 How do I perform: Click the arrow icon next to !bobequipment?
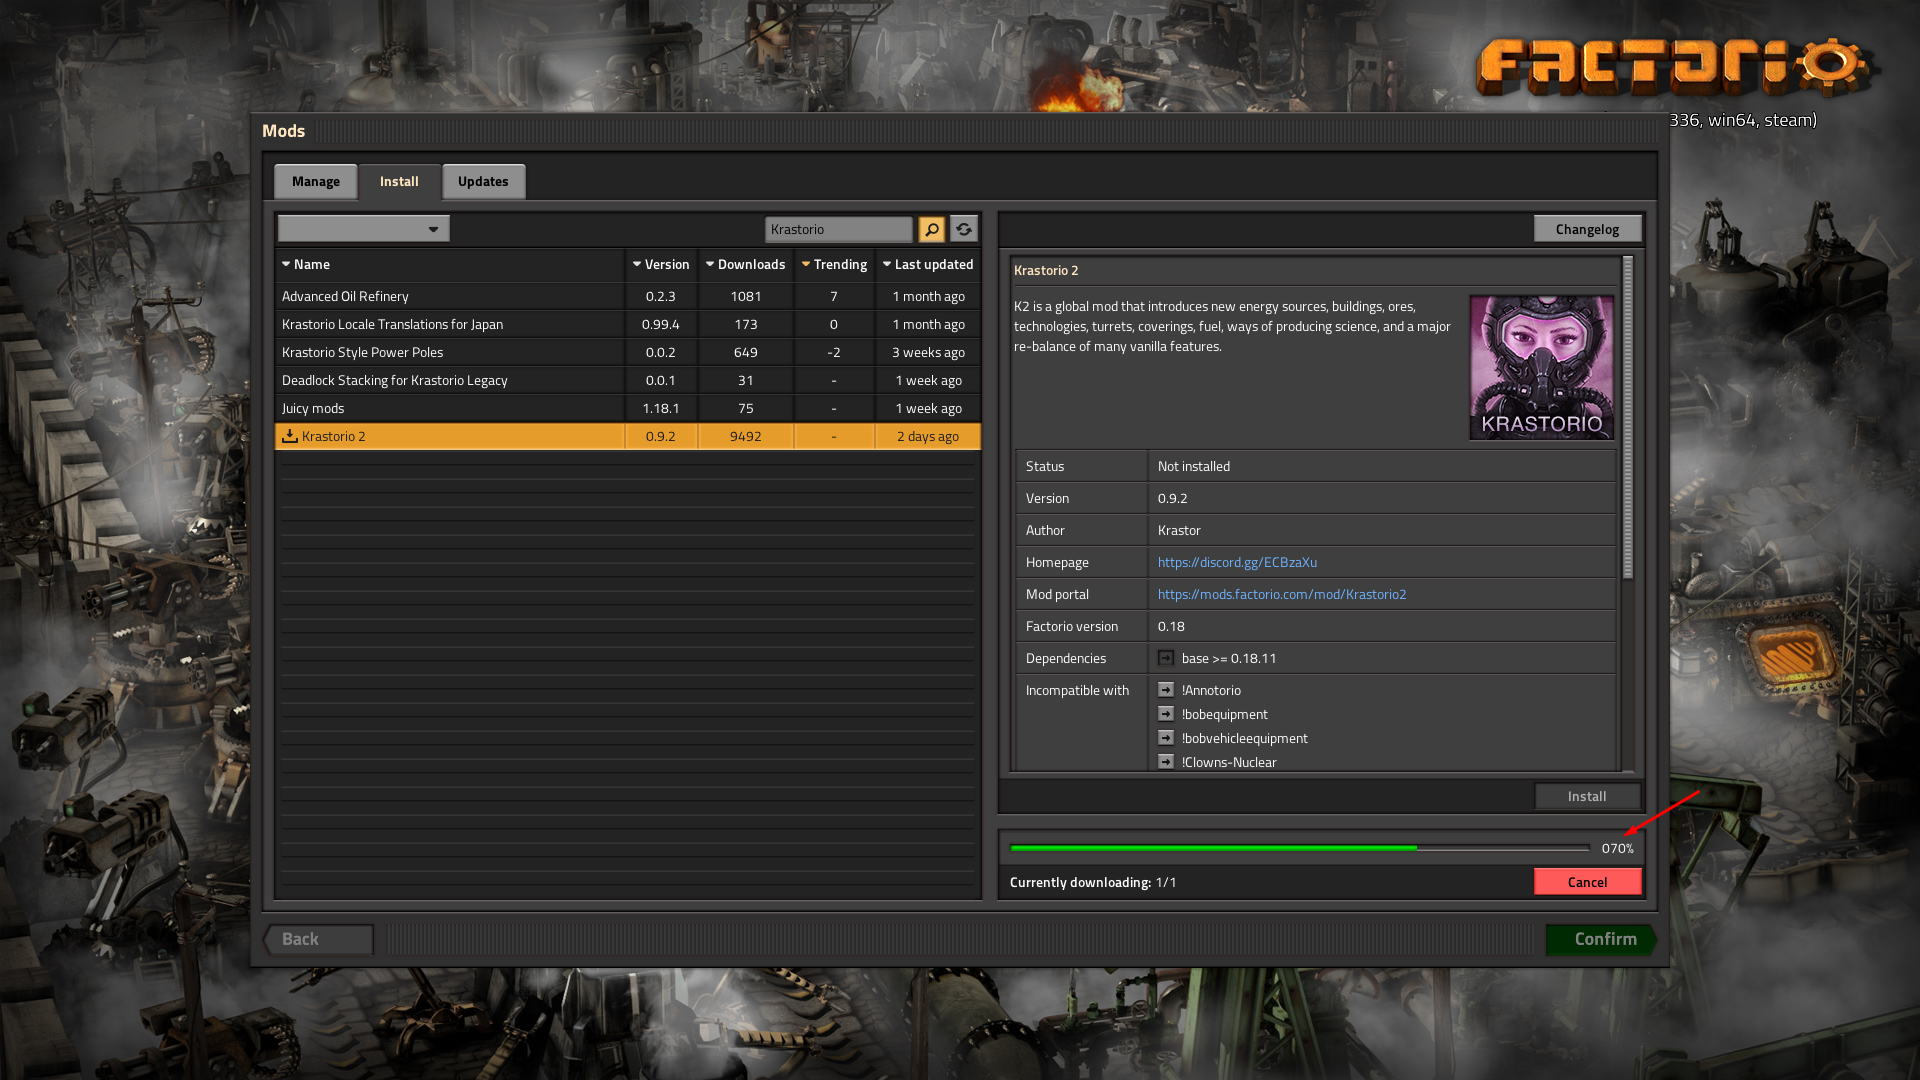(x=1166, y=714)
